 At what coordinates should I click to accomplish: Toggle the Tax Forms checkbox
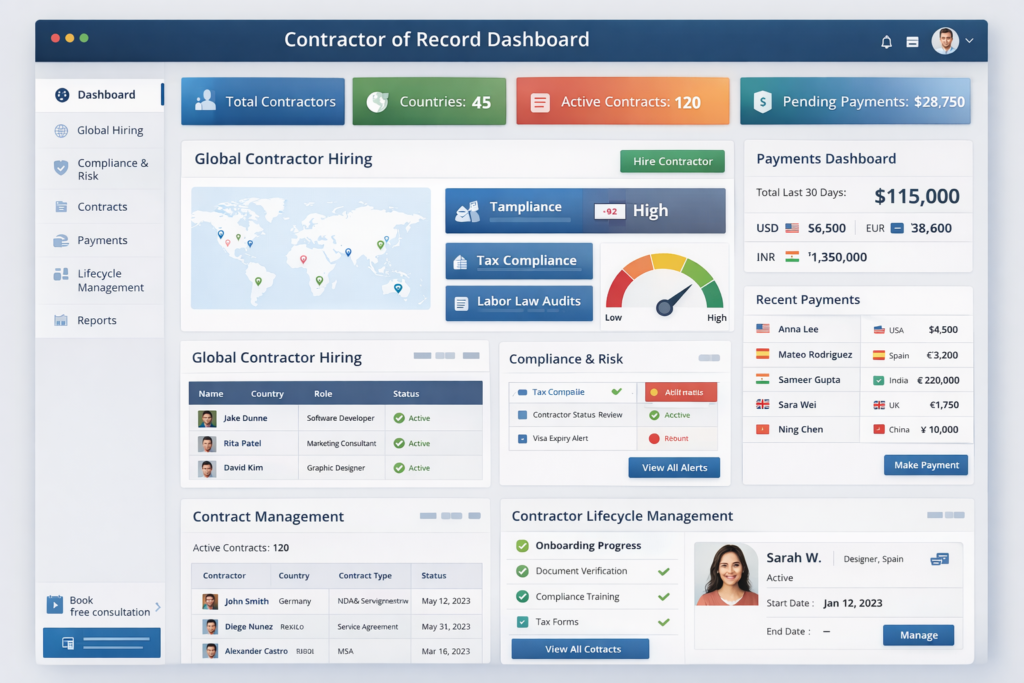[x=522, y=622]
